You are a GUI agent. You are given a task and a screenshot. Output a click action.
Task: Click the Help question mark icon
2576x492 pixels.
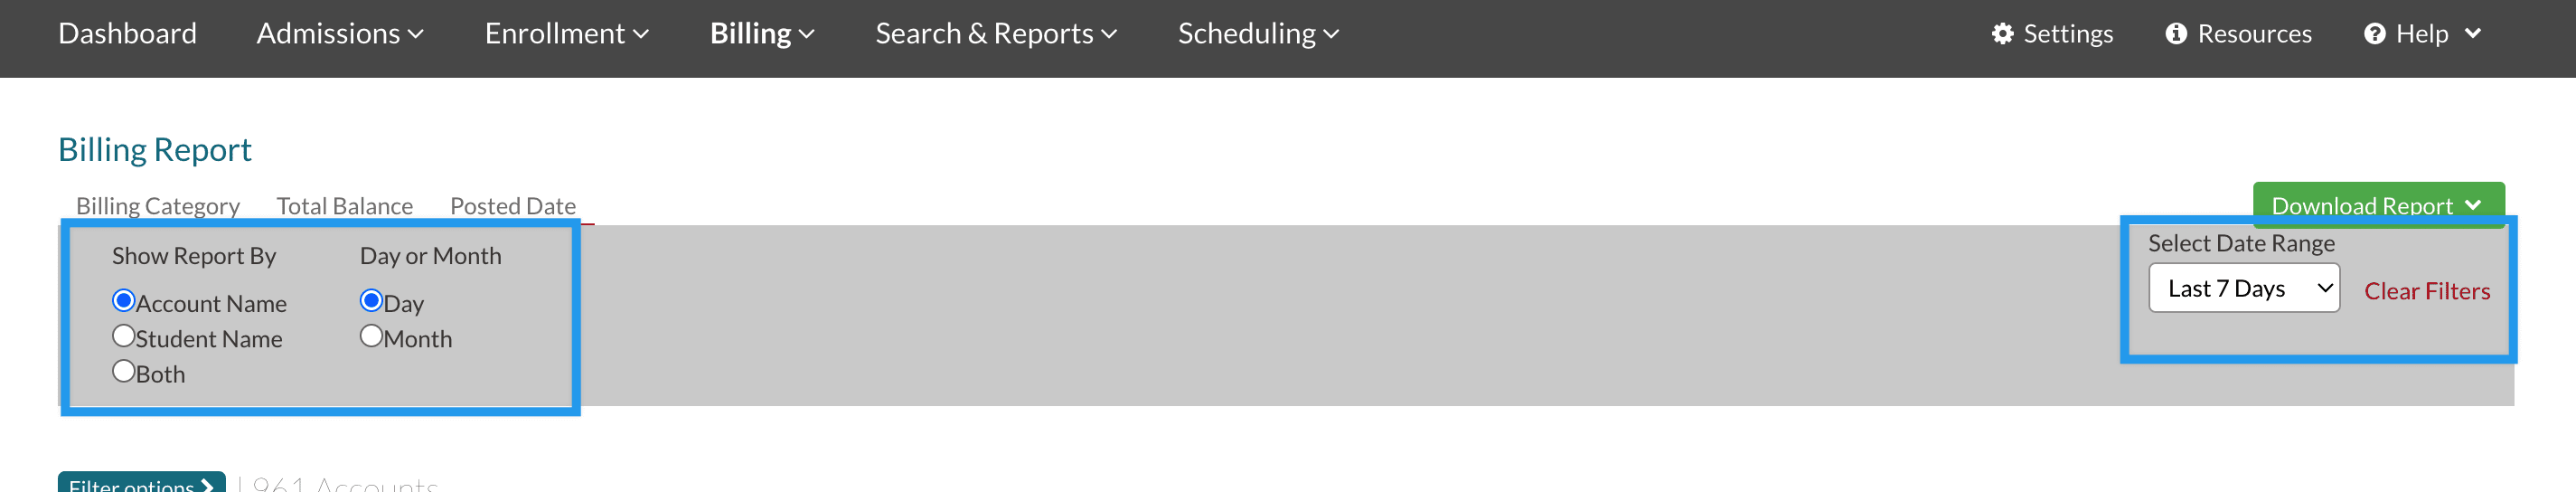(2374, 34)
